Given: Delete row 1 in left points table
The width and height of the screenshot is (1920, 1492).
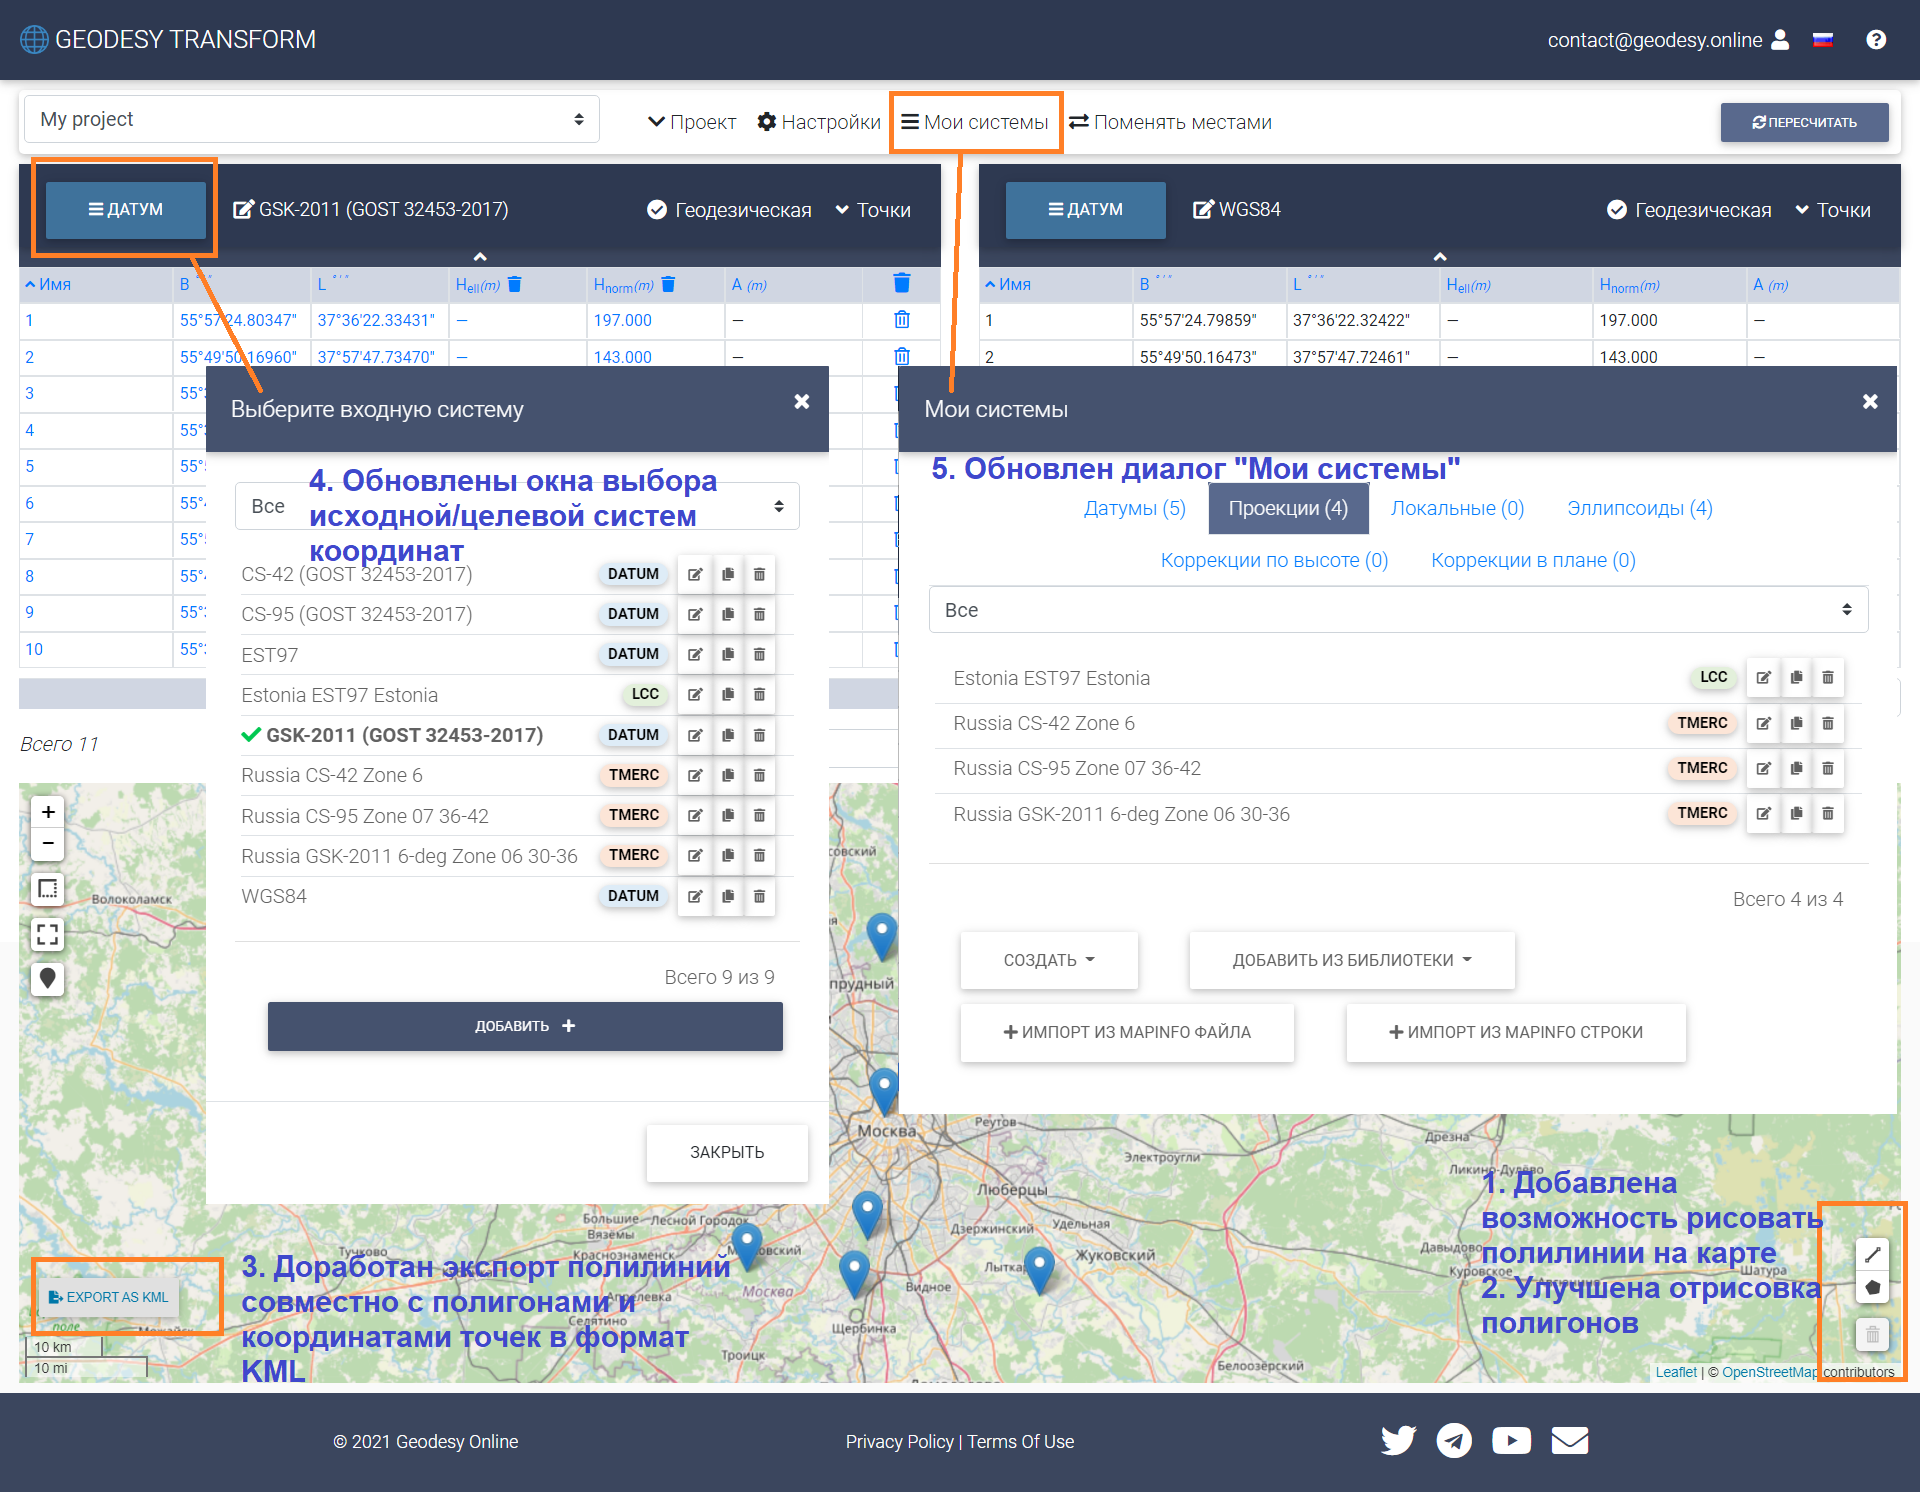Looking at the screenshot, I should click(901, 320).
